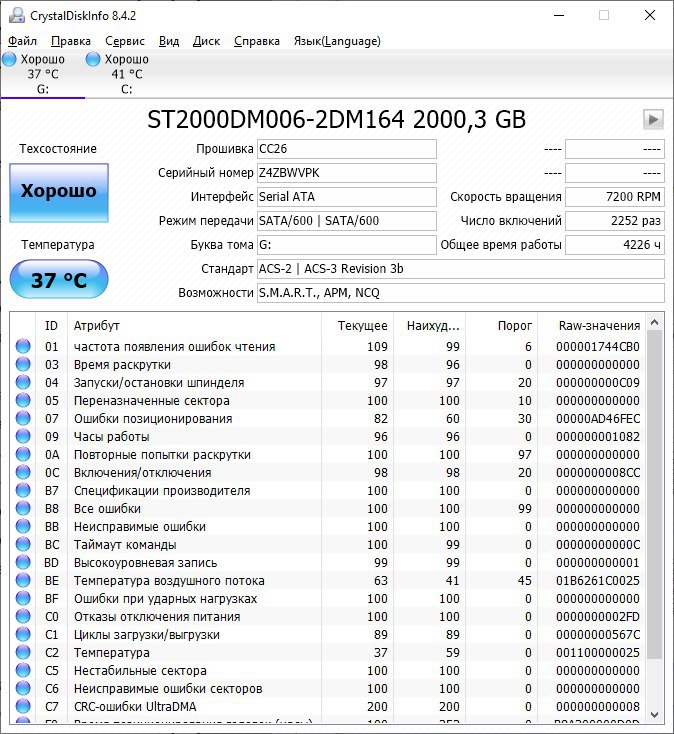Click the 37 °C temperature button

59,279
